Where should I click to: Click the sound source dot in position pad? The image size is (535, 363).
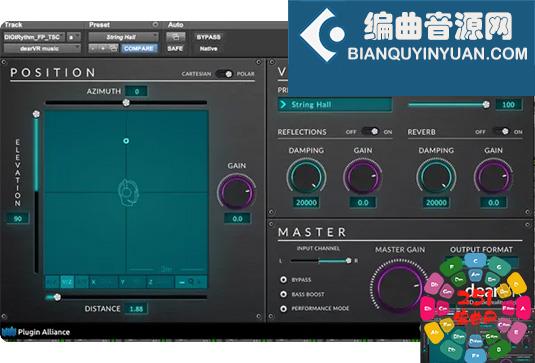tap(126, 141)
